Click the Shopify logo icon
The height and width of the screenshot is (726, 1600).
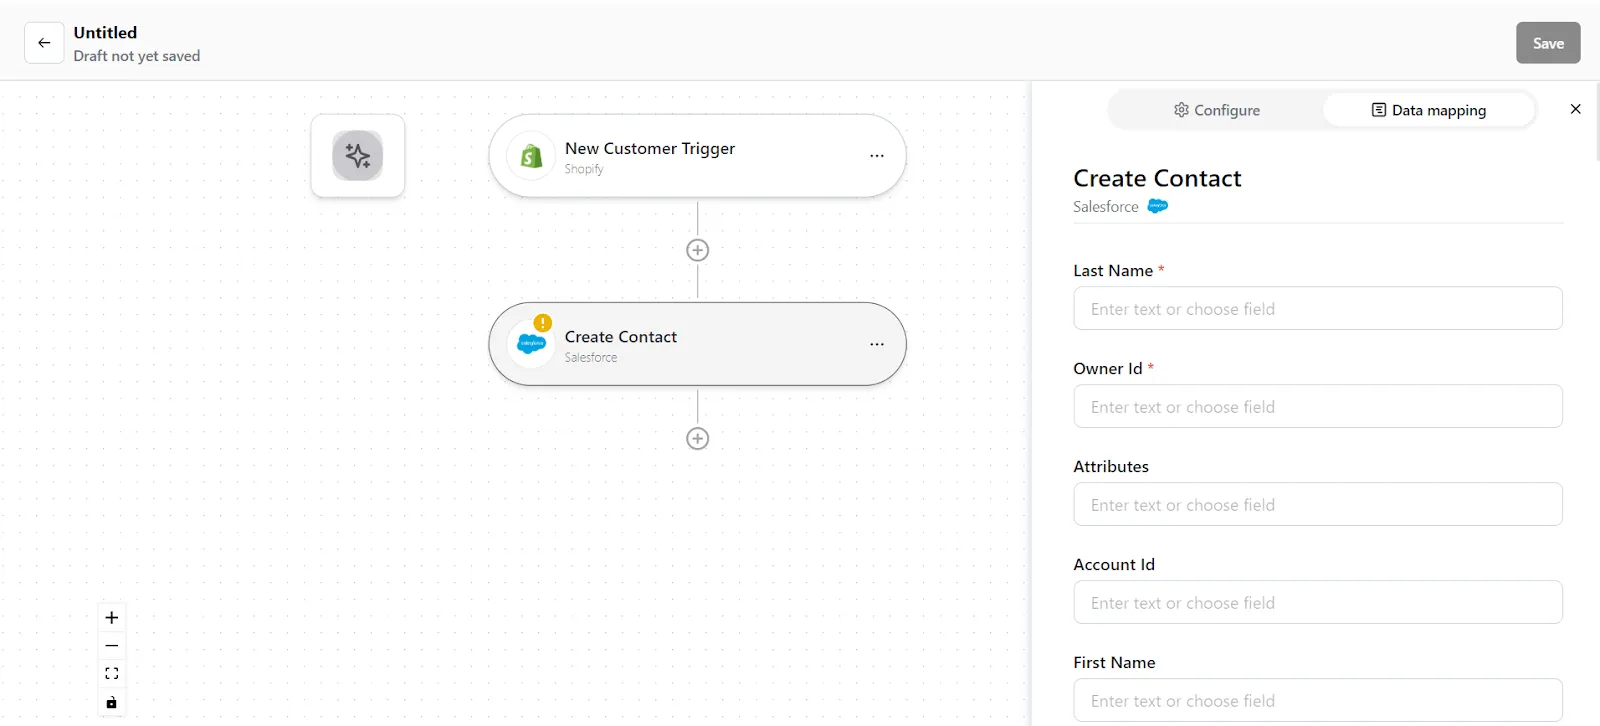[531, 156]
